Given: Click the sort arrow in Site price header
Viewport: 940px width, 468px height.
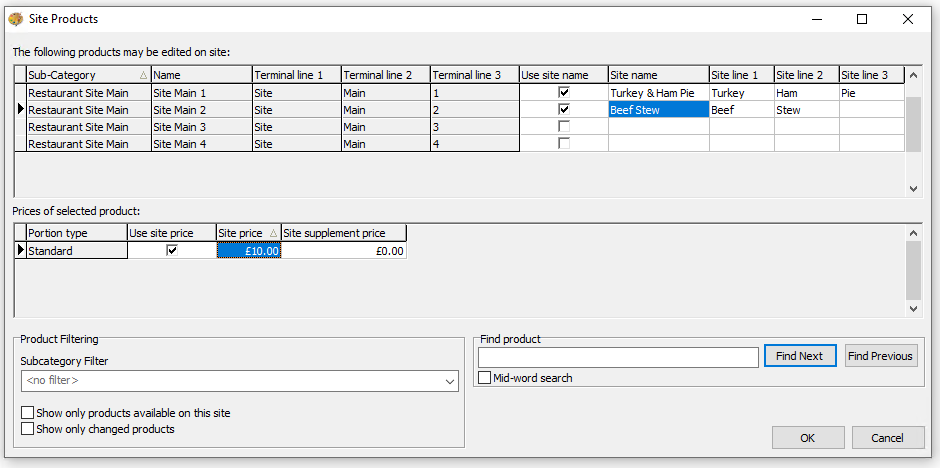Looking at the screenshot, I should pyautogui.click(x=273, y=233).
